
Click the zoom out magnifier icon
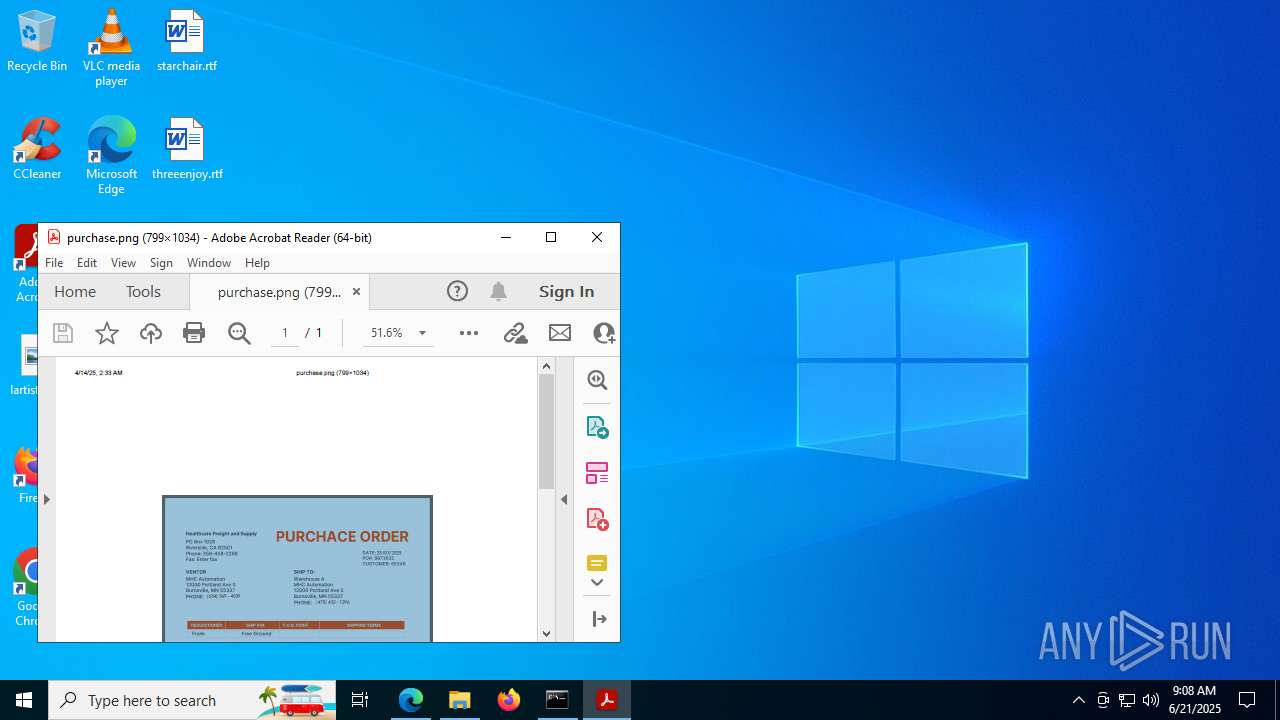pos(239,333)
